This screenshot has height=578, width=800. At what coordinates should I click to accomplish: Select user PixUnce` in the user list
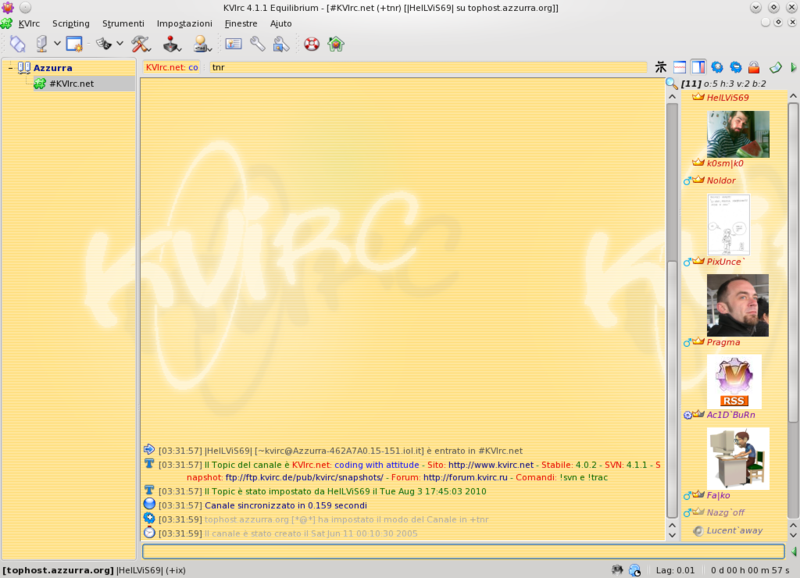726,262
